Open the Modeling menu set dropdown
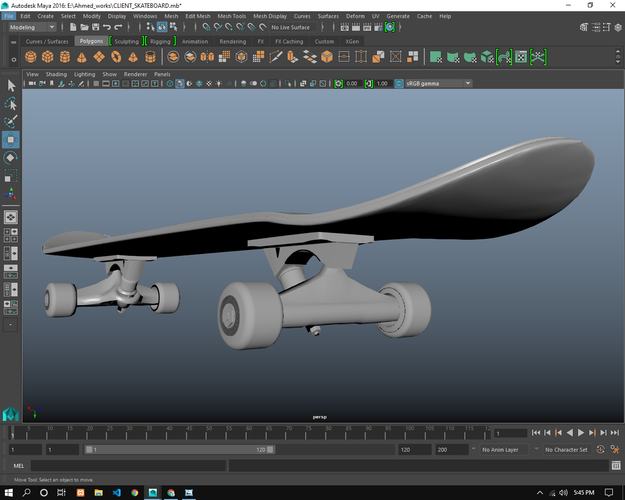Image resolution: width=625 pixels, height=500 pixels. 32,27
